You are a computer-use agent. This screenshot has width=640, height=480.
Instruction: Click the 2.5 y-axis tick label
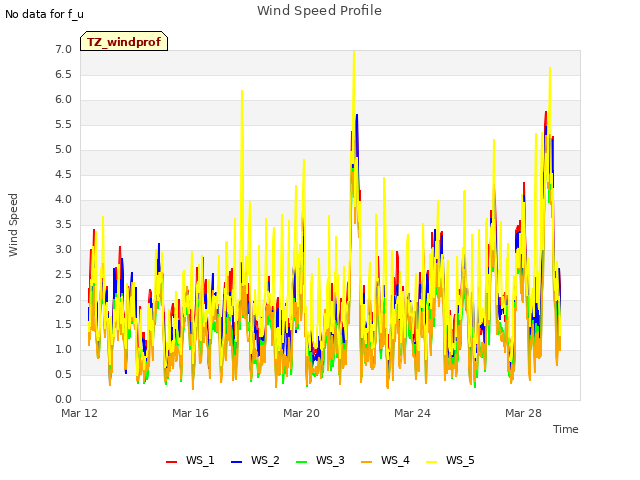(x=63, y=275)
